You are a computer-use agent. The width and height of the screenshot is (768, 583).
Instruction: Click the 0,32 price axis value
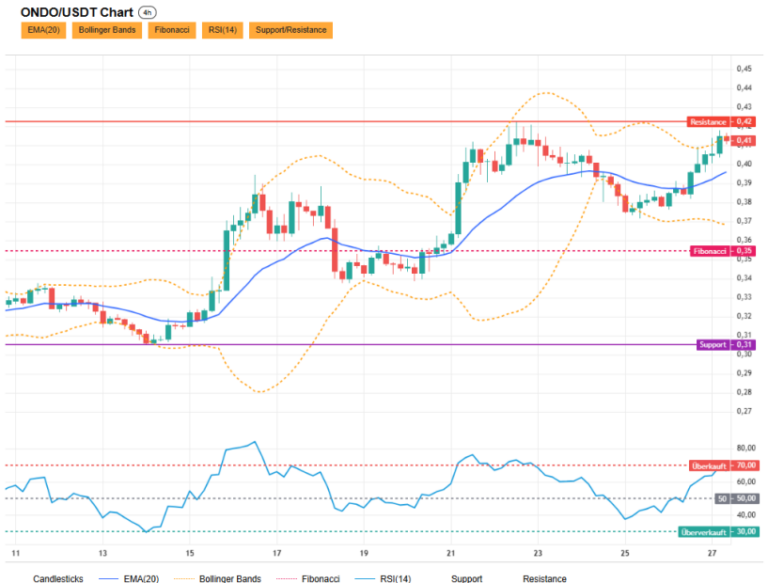click(744, 316)
